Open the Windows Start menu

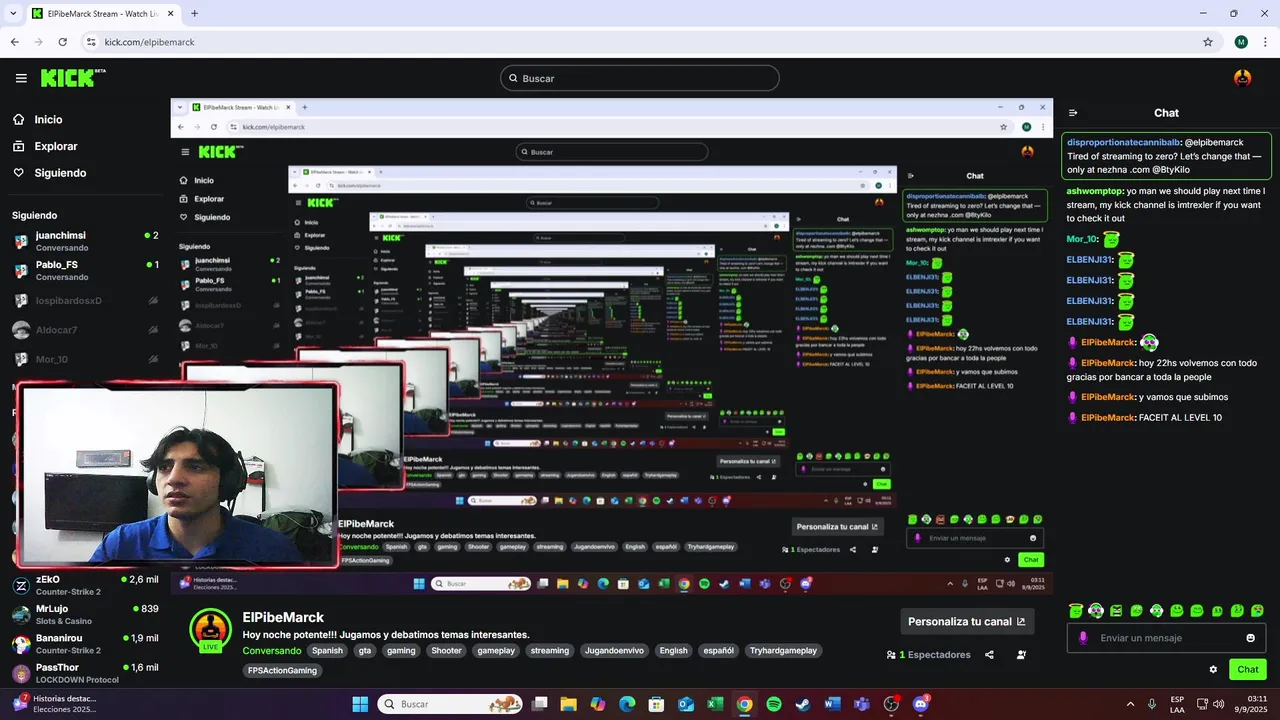click(360, 704)
